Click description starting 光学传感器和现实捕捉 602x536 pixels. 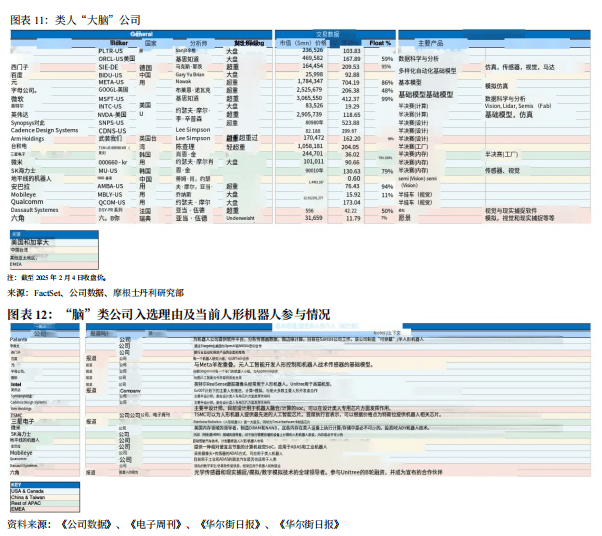[318, 472]
